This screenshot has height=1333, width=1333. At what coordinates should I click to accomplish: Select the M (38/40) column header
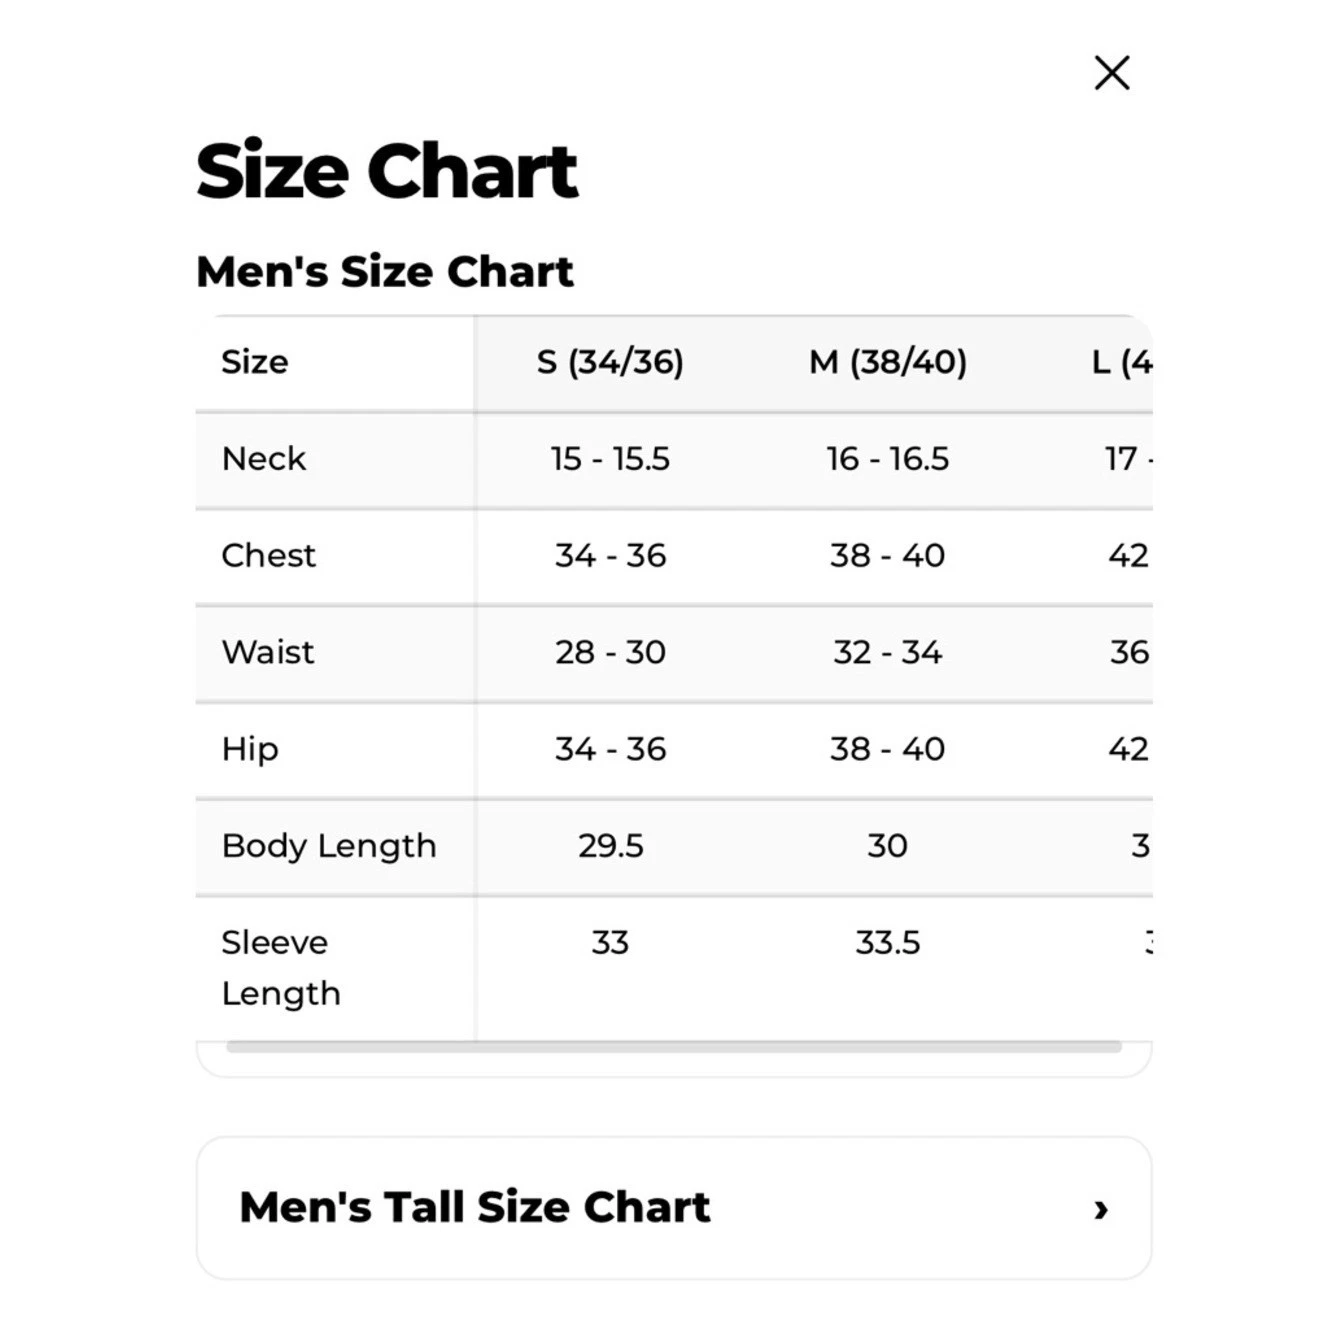(888, 361)
